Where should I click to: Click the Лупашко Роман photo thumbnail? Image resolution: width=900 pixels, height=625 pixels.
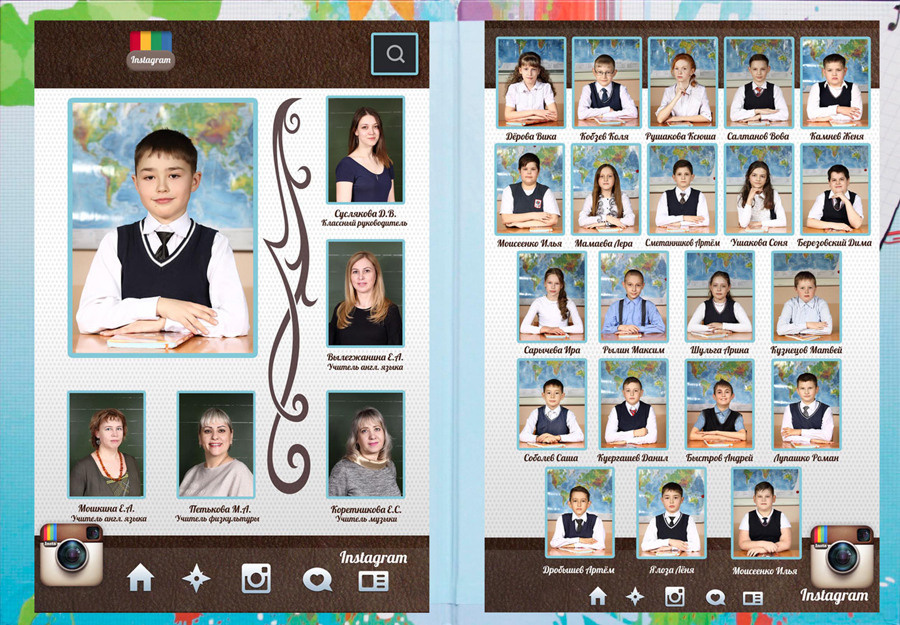coord(806,404)
